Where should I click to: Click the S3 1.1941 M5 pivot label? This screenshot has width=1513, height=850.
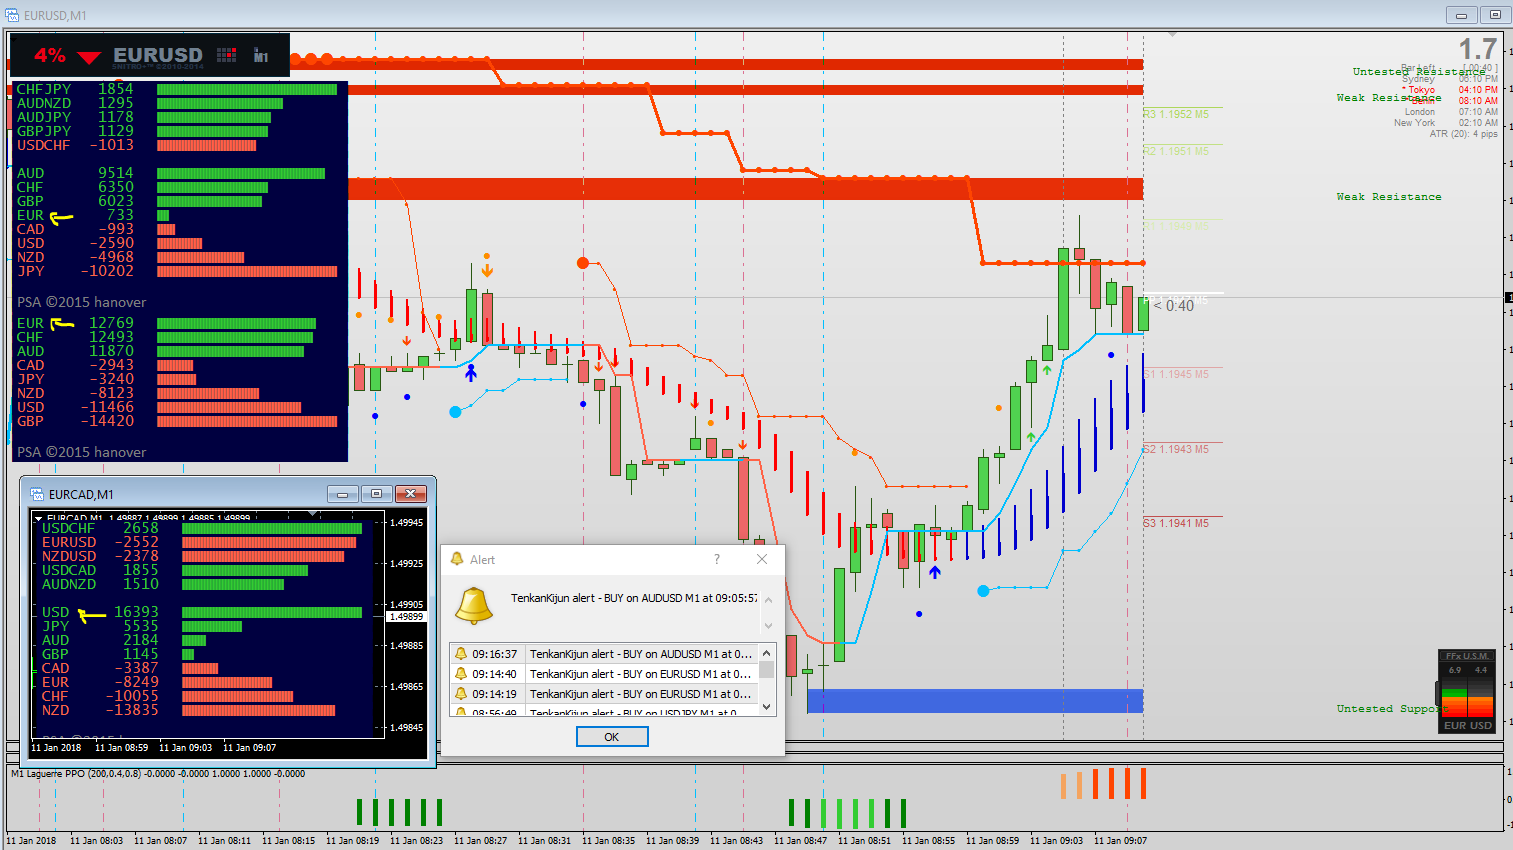click(x=1176, y=523)
